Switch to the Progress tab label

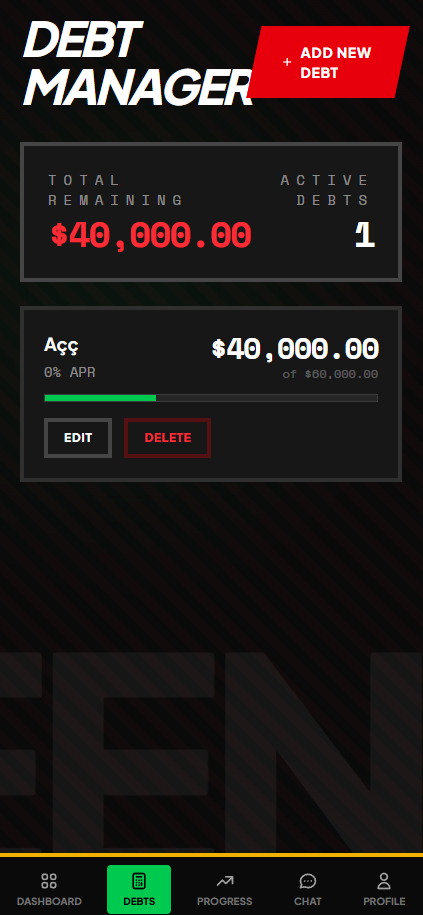click(x=225, y=901)
